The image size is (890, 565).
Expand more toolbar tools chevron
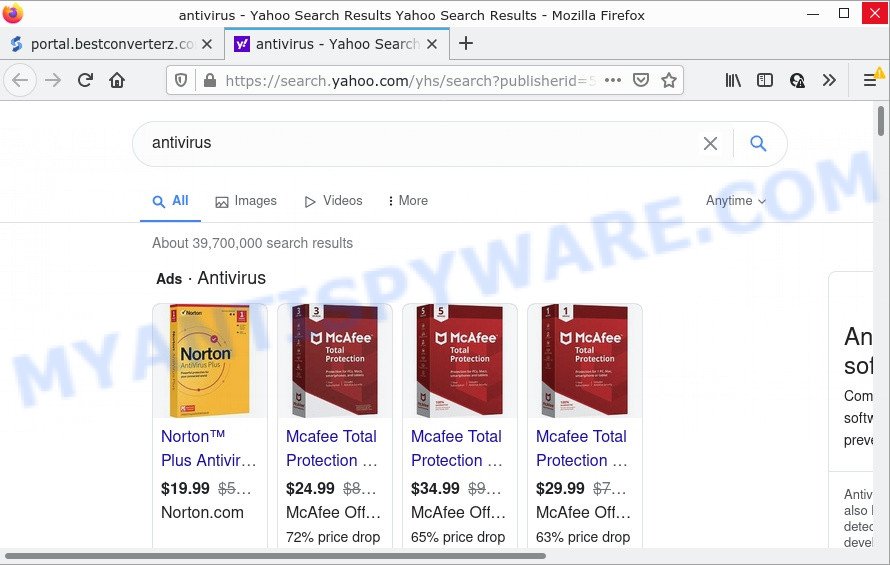(829, 81)
